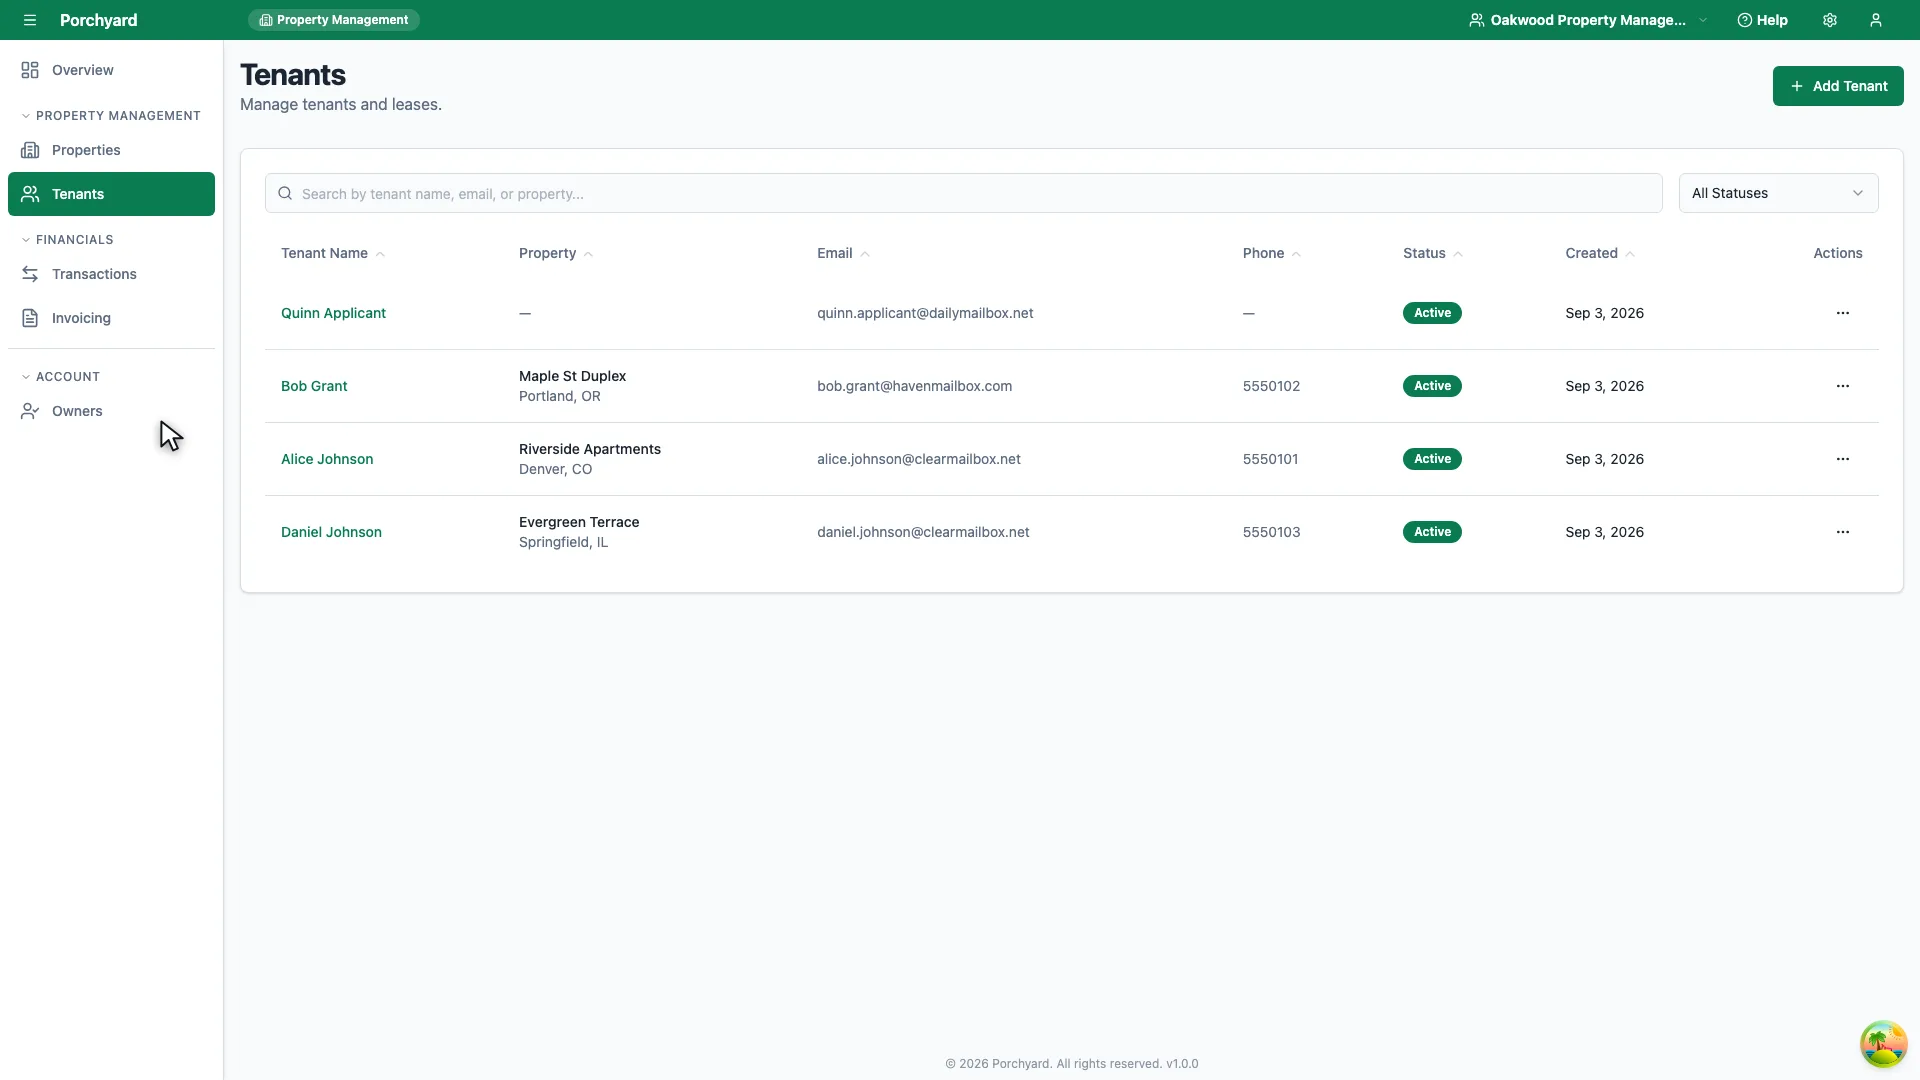The height and width of the screenshot is (1080, 1920).
Task: Collapse the Account sidebar section
Action: pos(60,377)
